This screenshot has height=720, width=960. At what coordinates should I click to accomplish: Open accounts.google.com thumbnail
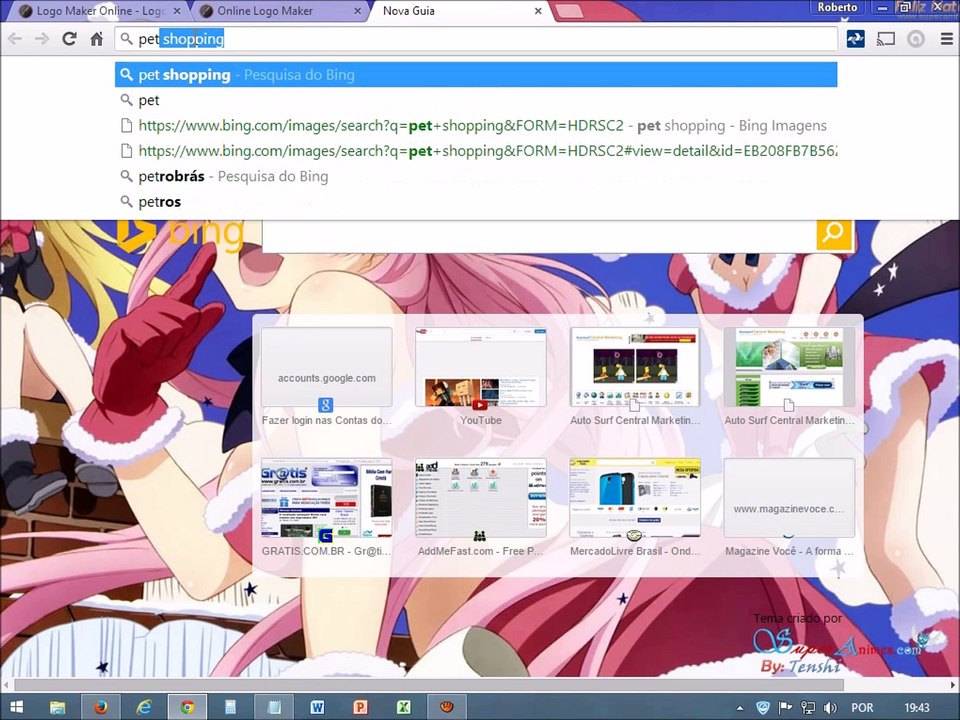click(326, 367)
